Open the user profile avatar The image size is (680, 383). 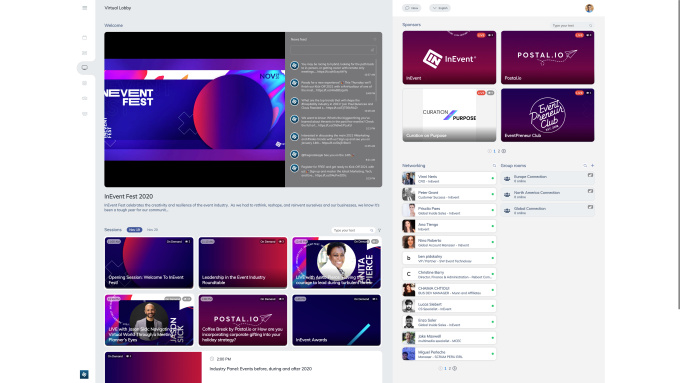[x=589, y=8]
